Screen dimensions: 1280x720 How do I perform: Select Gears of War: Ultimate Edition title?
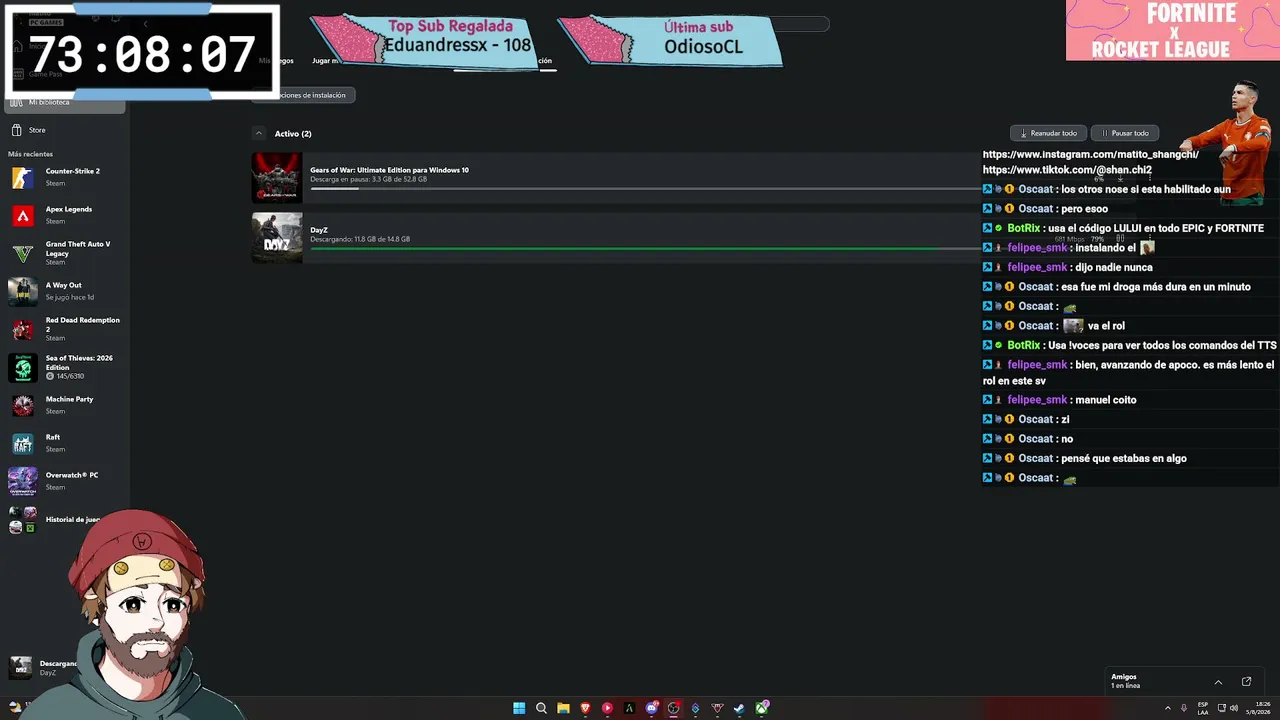coord(389,170)
